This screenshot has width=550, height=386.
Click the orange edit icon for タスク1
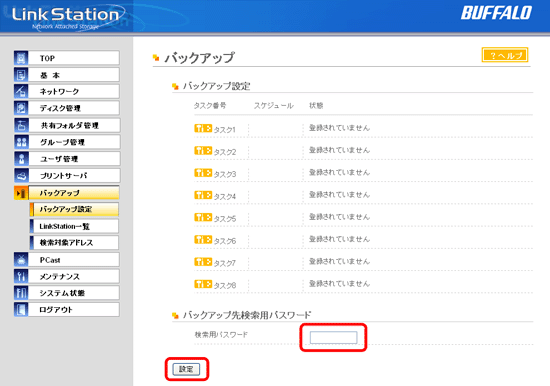(x=203, y=128)
